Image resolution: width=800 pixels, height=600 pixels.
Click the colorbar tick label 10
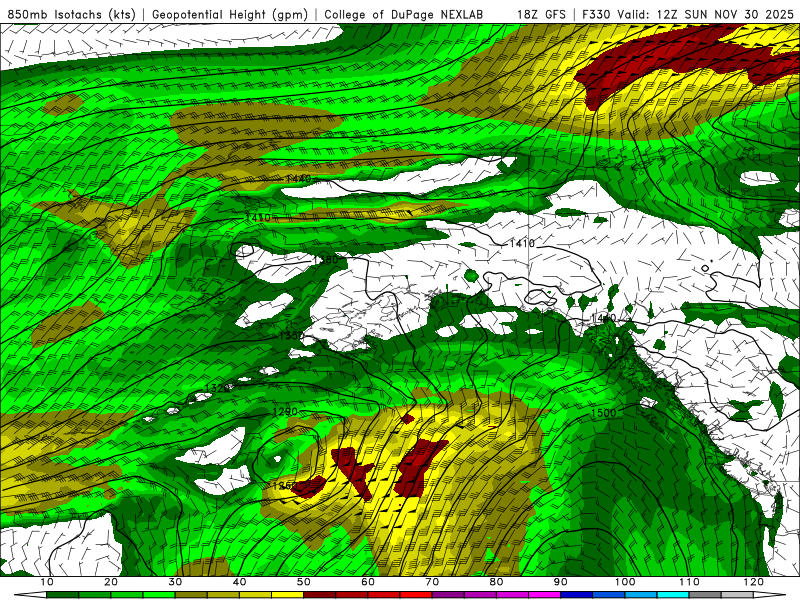pyautogui.click(x=46, y=582)
